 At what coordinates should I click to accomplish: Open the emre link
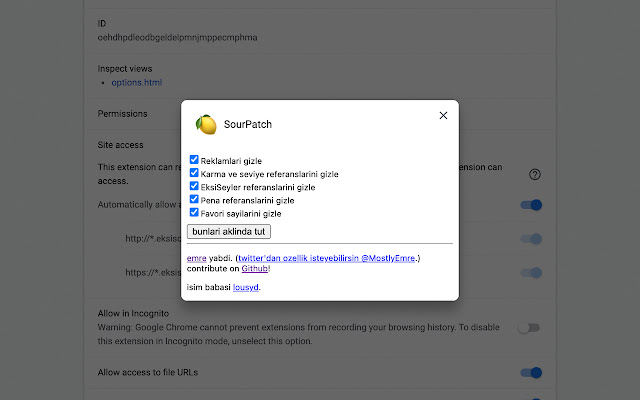pos(196,258)
